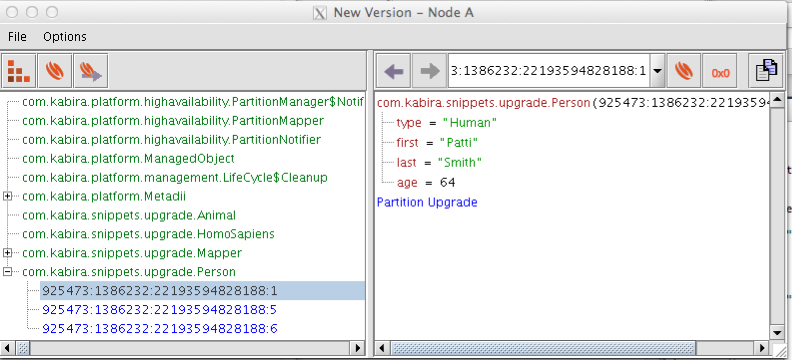The height and width of the screenshot is (360, 792).
Task: Select the PartitionMapper tree entry
Action: pos(173,121)
